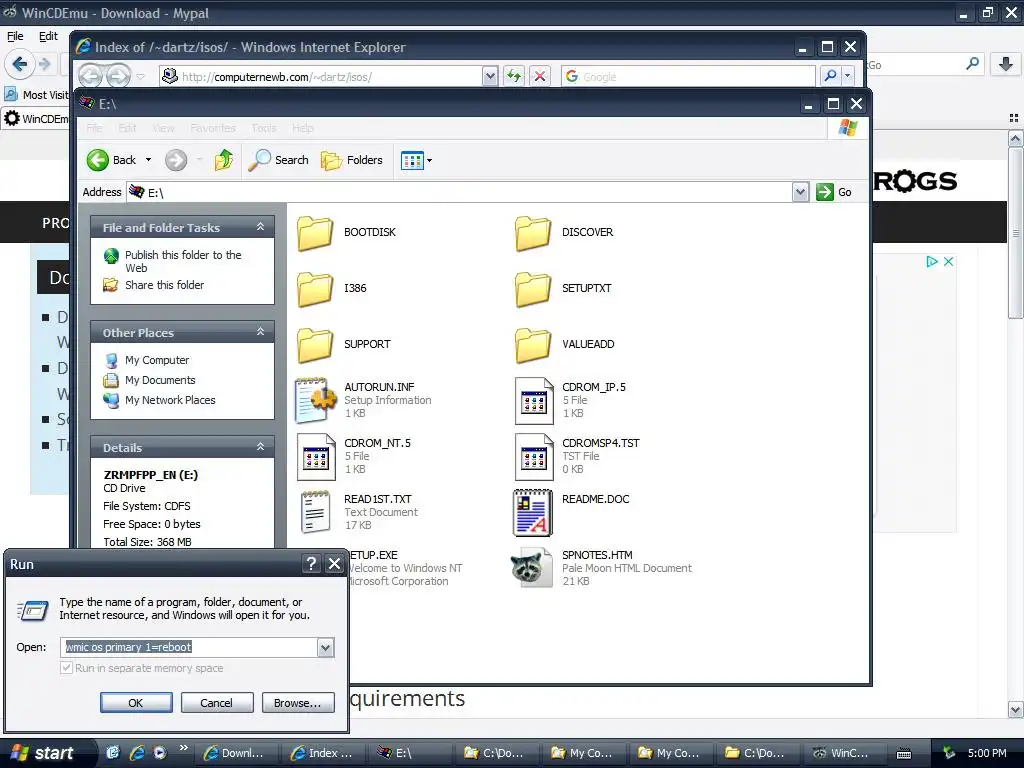Open the Edit menu in Mypal
The image size is (1024, 768).
(48, 36)
